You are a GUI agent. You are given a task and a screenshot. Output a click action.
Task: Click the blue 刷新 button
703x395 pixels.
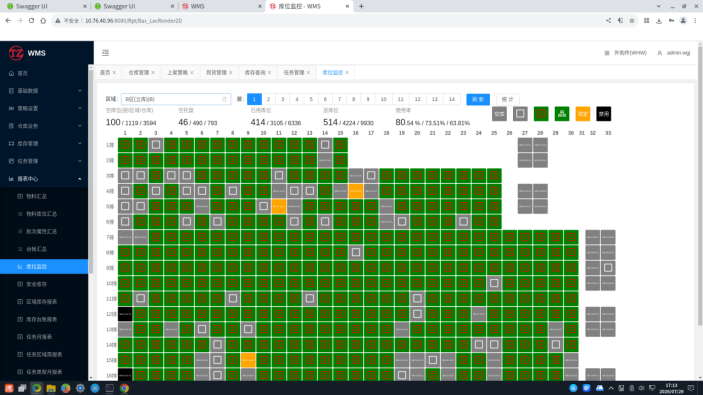coord(478,99)
